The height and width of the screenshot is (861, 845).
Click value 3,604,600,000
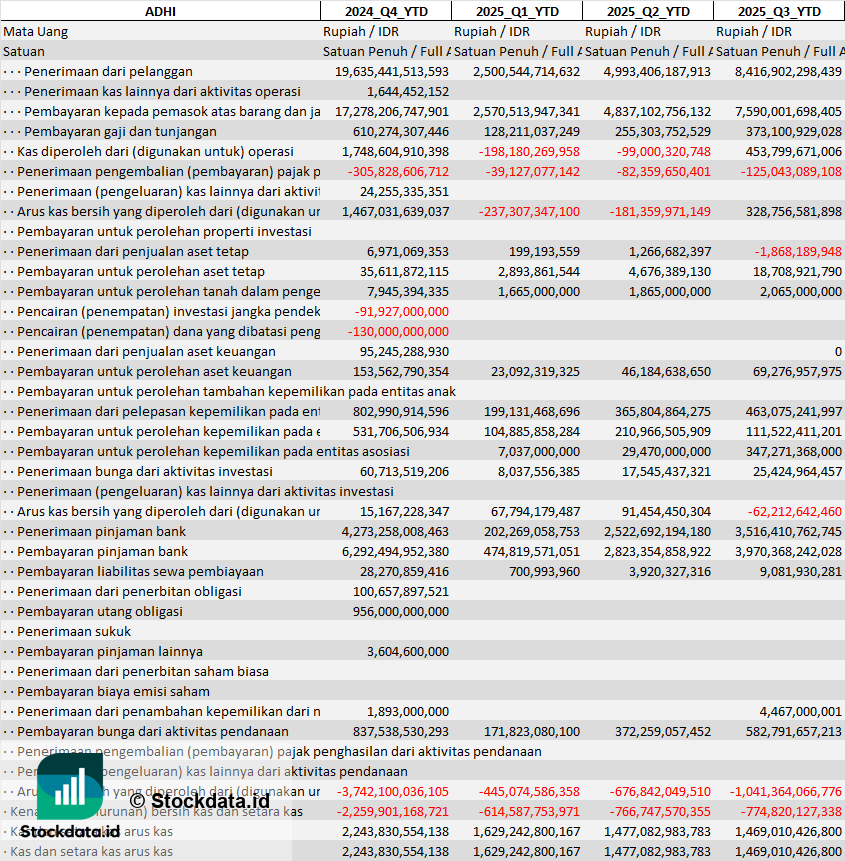[x=408, y=652]
